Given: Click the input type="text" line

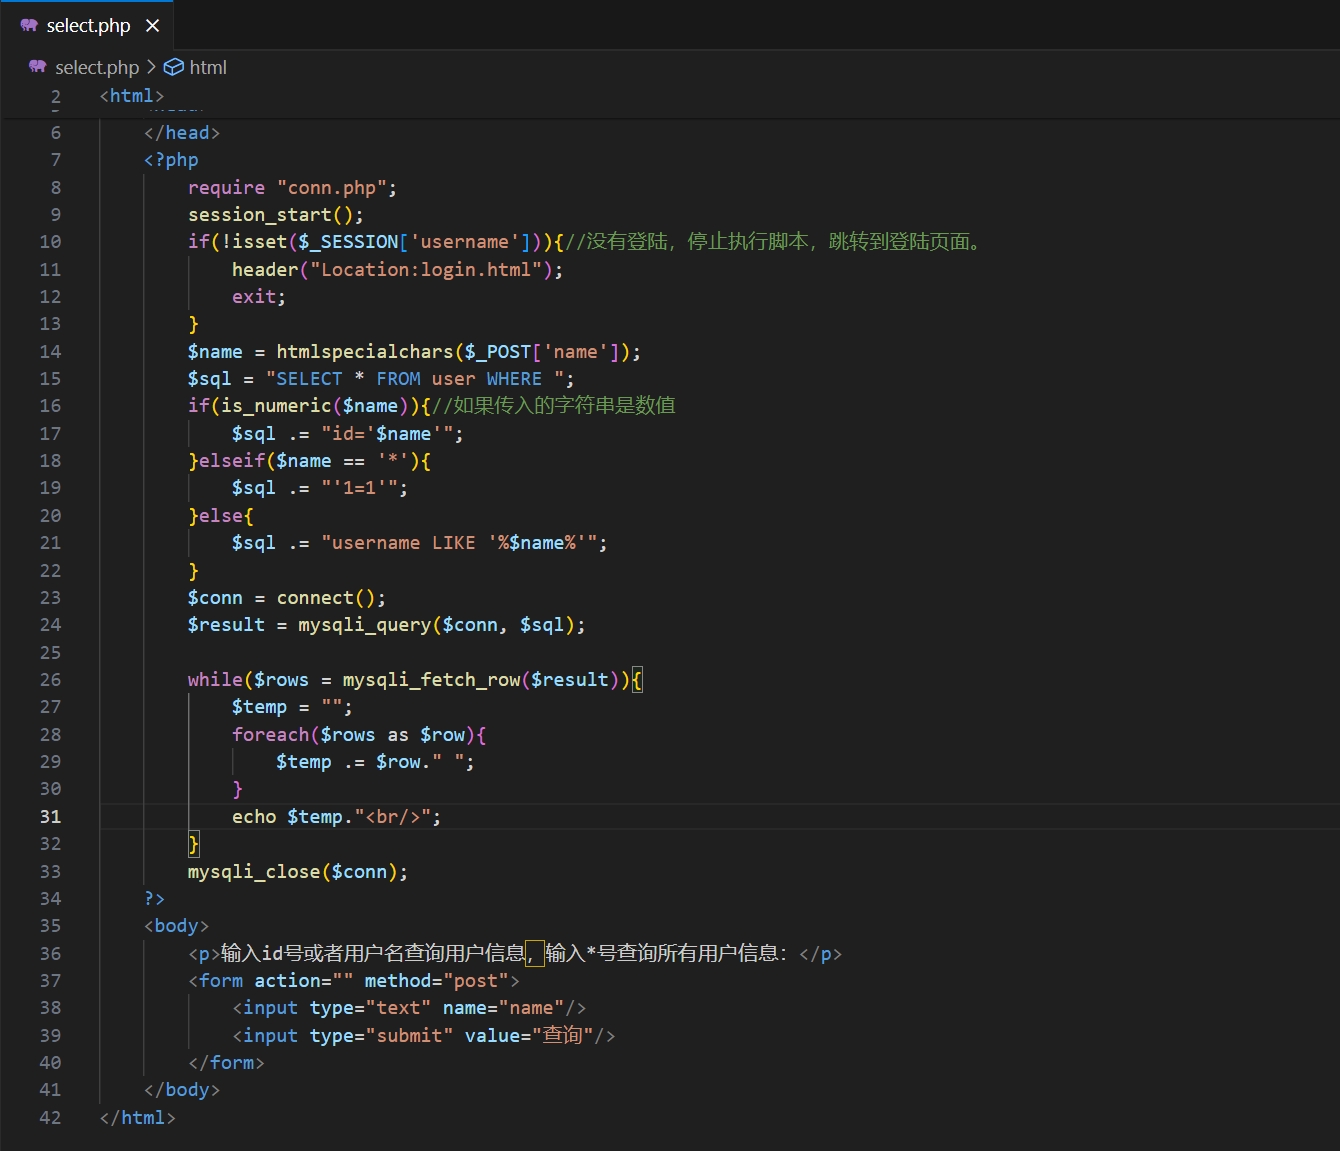Looking at the screenshot, I should click(x=409, y=1008).
